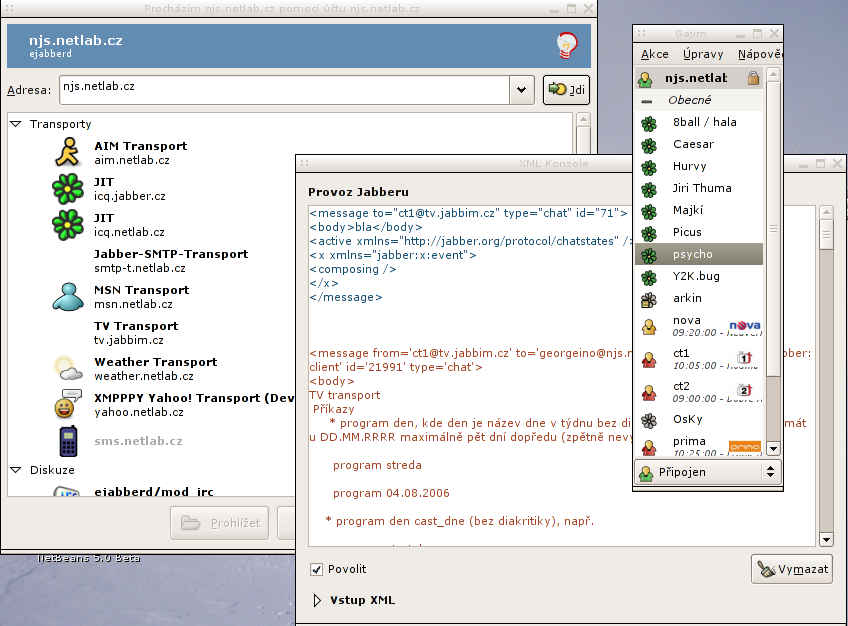The width and height of the screenshot is (848, 626).
Task: Click the yellow buddy icon beside nova
Action: coord(649,327)
